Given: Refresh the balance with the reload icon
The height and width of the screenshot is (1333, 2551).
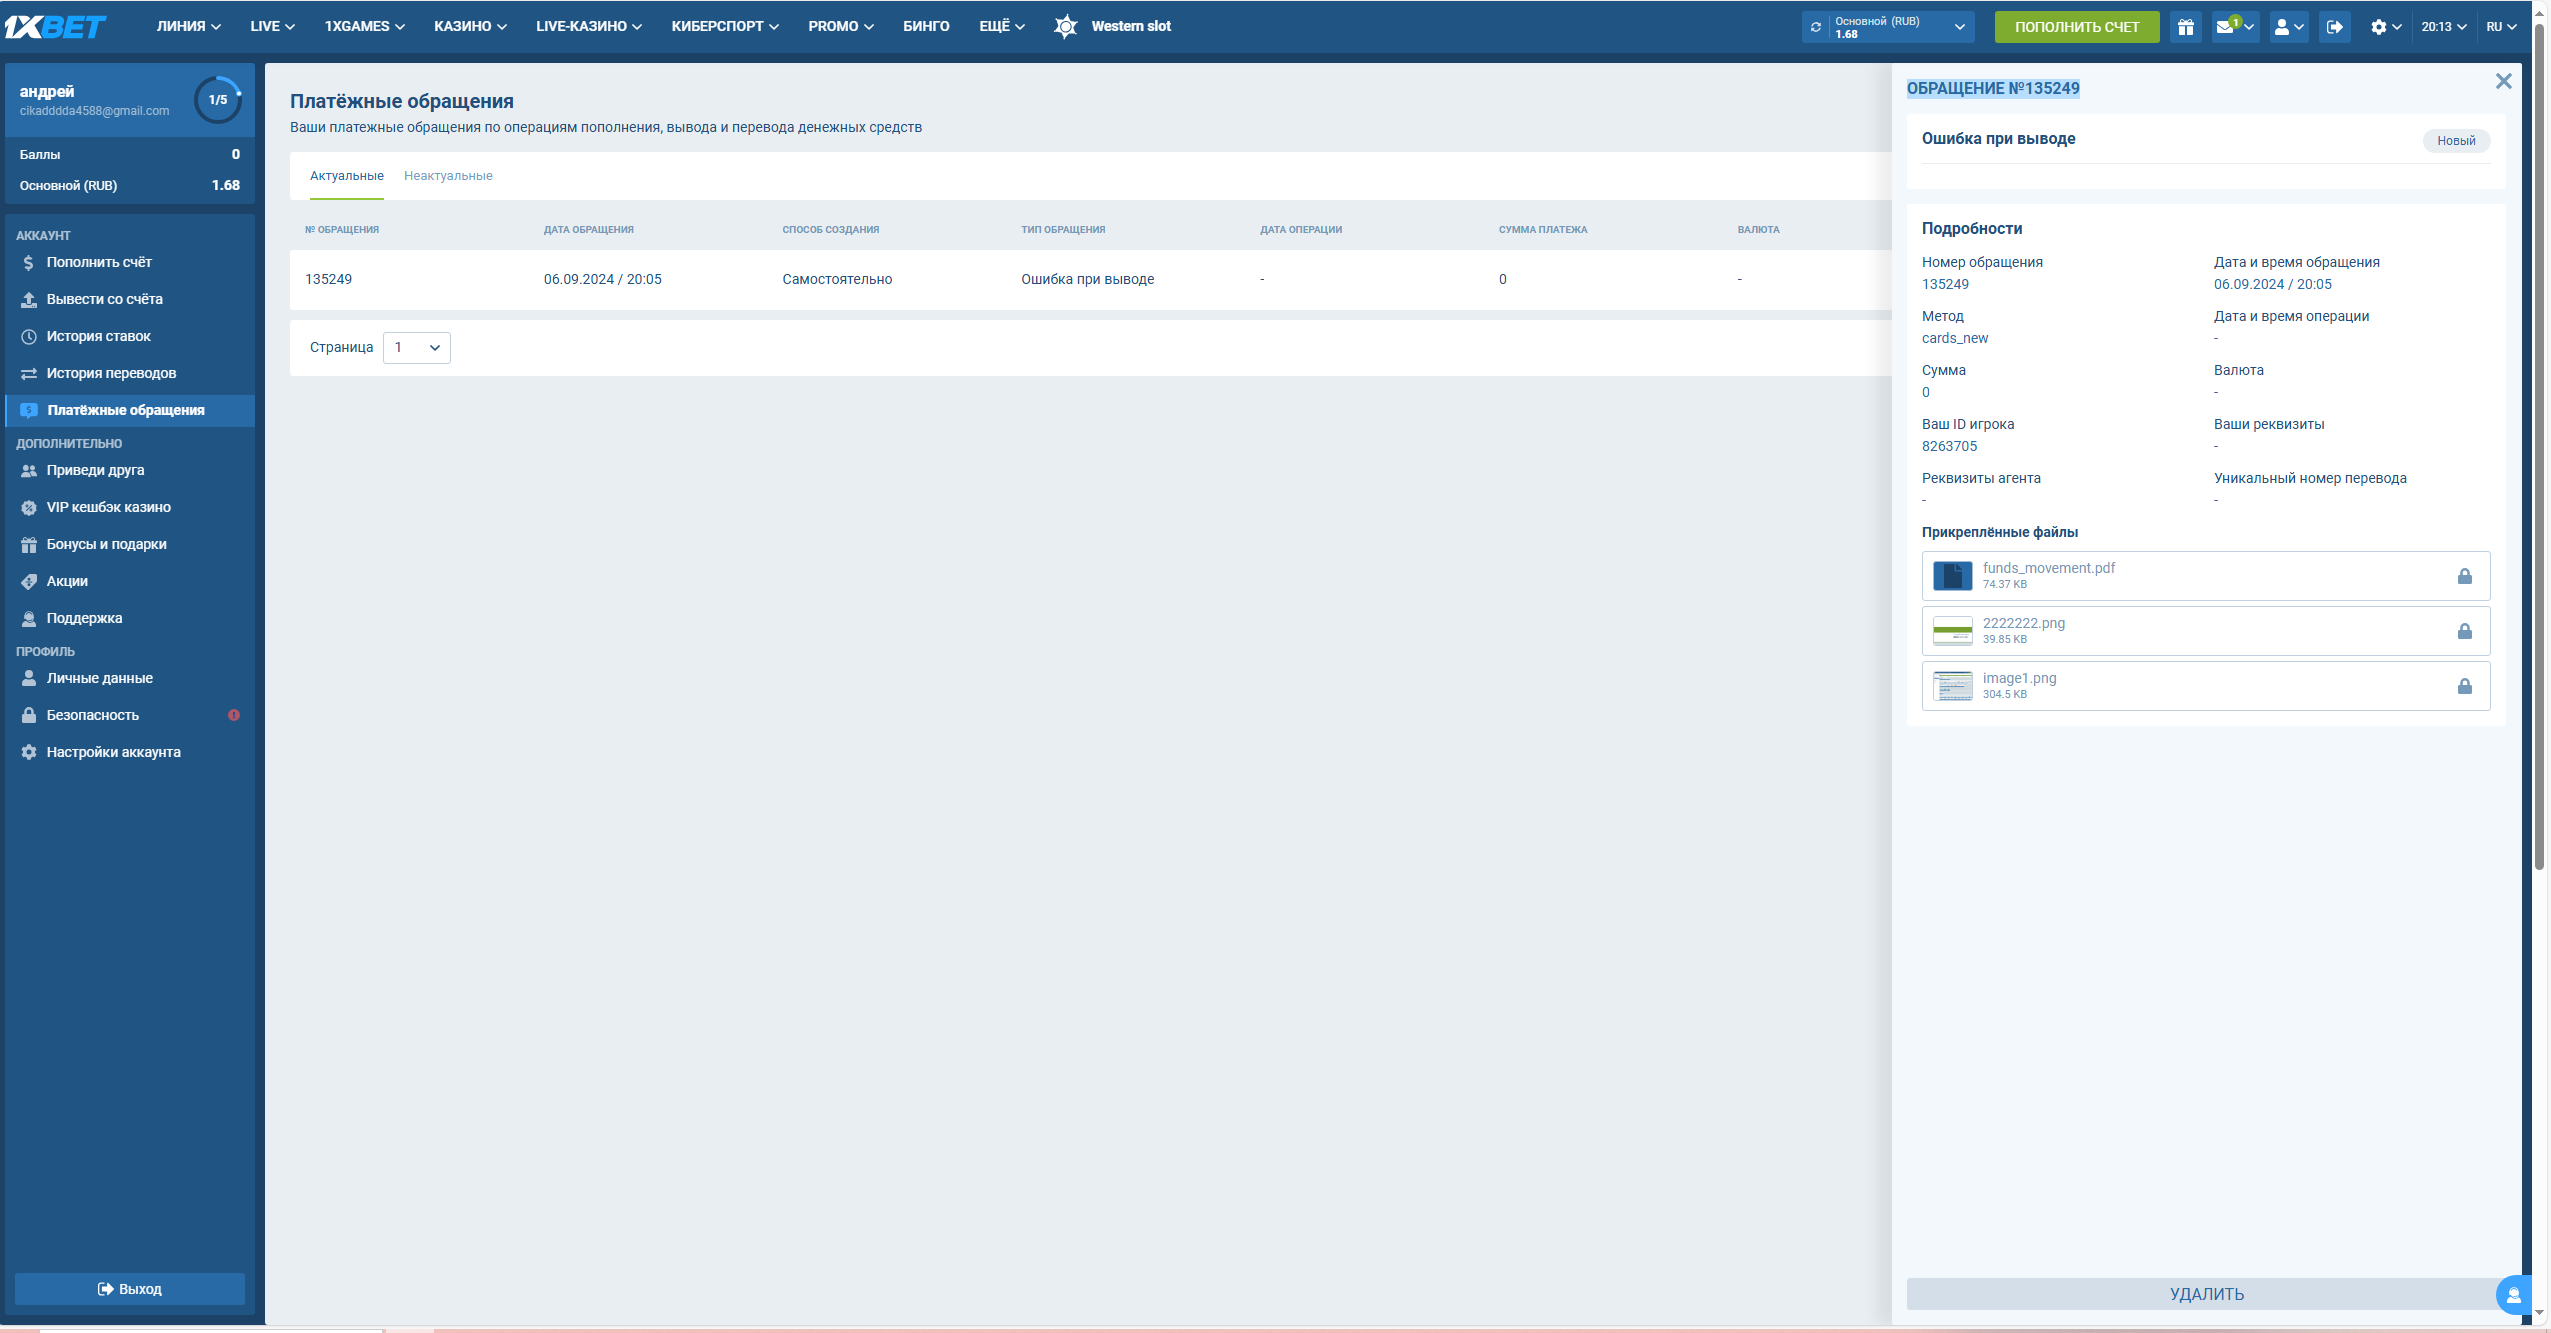Looking at the screenshot, I should point(1816,27).
